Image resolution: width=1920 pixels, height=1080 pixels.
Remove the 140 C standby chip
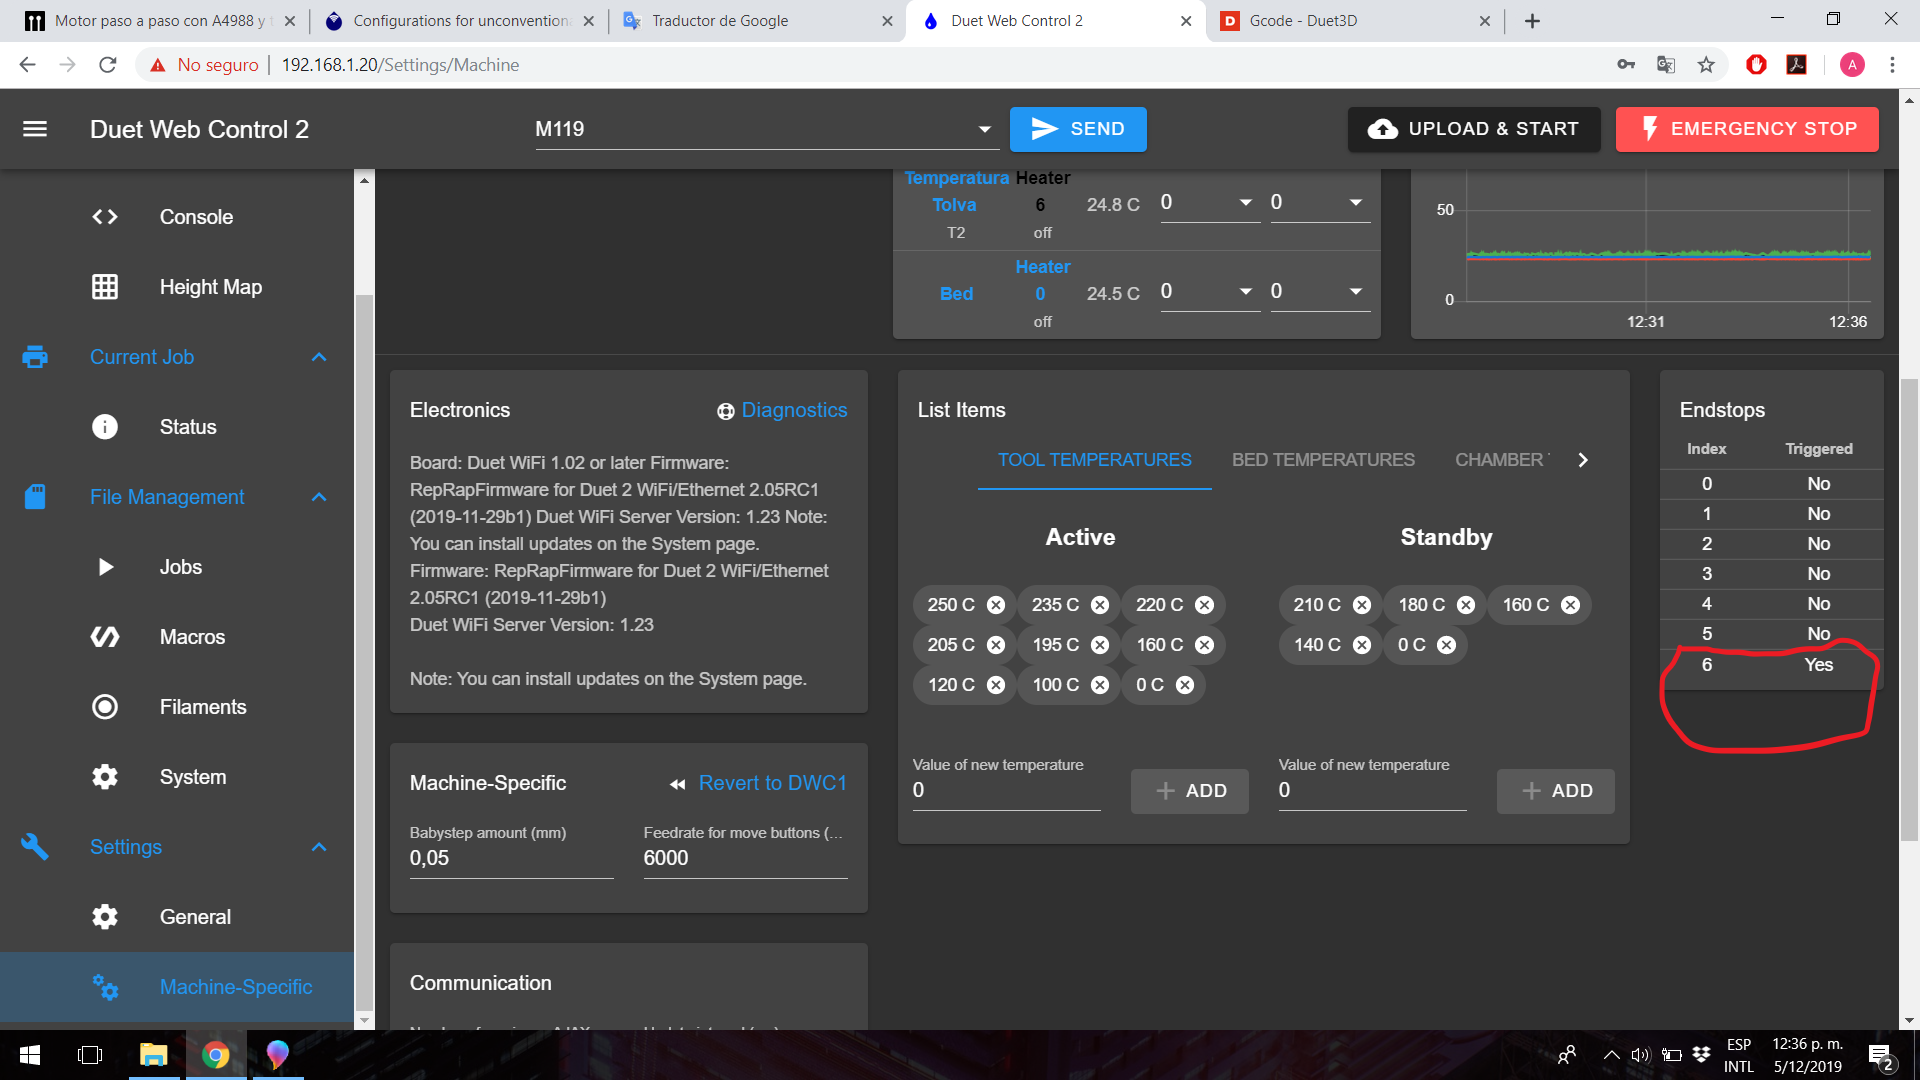1362,645
